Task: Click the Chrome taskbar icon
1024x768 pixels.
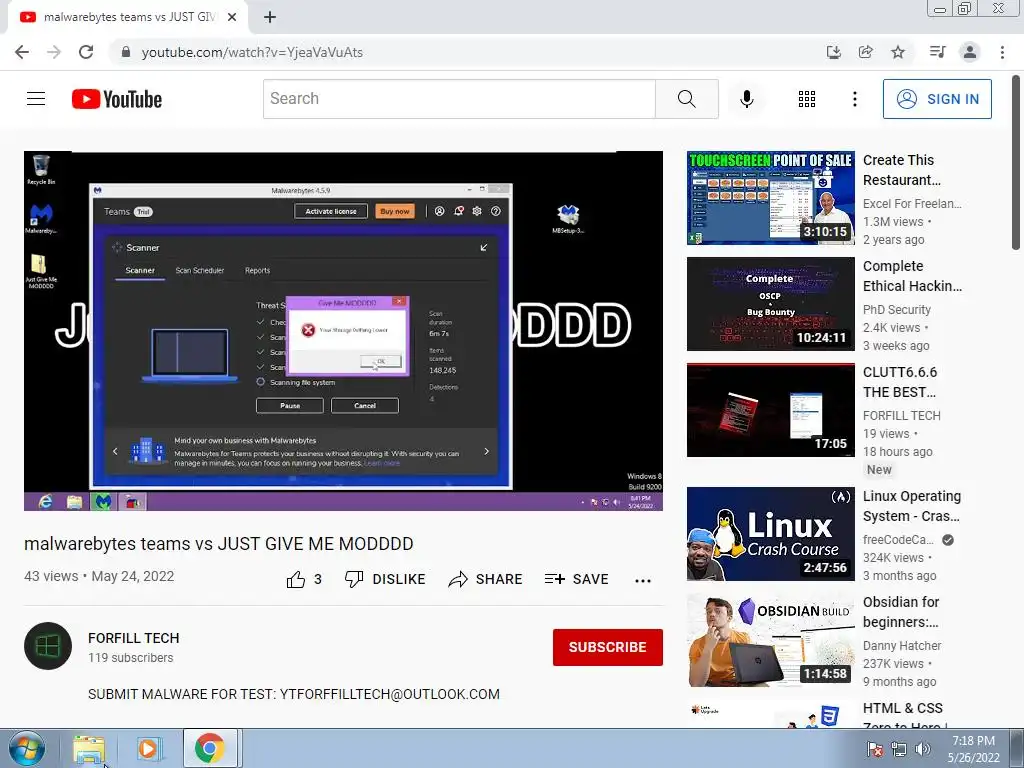Action: tap(210, 748)
